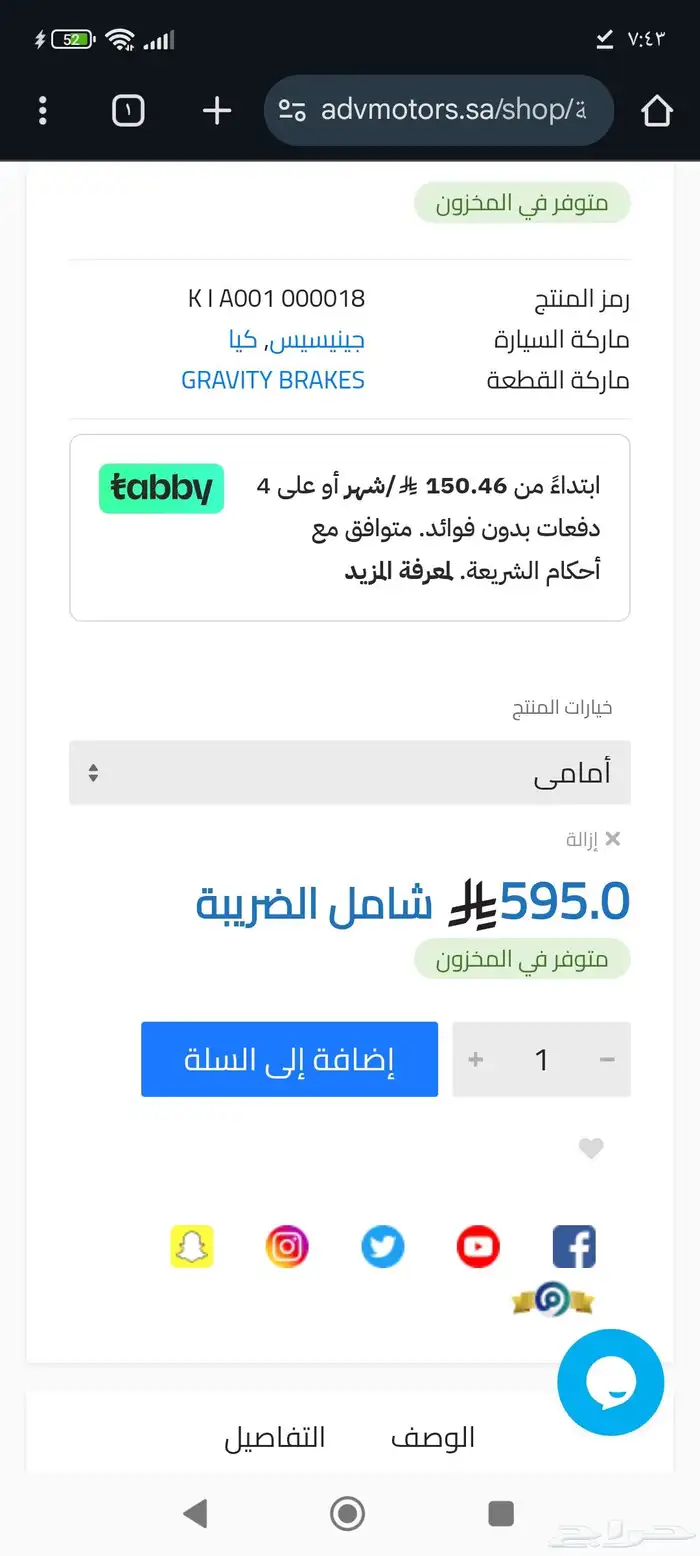Tap the advmotors.sa address bar
The width and height of the screenshot is (700, 1556).
click(439, 110)
